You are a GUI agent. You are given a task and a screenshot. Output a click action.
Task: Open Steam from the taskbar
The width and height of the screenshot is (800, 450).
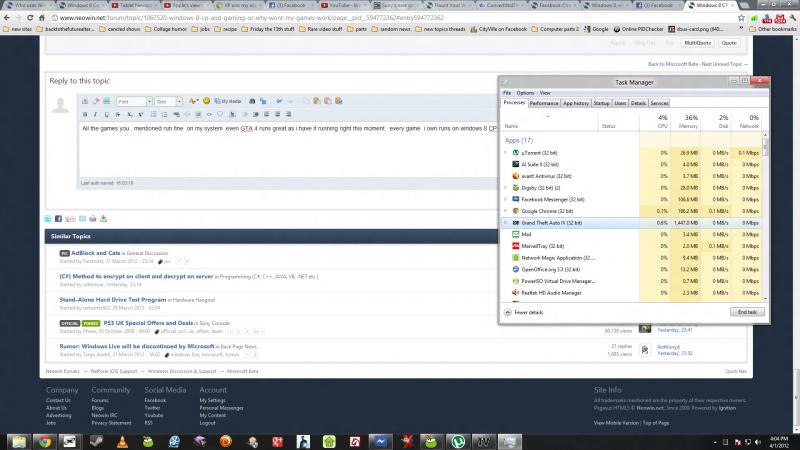click(96, 442)
